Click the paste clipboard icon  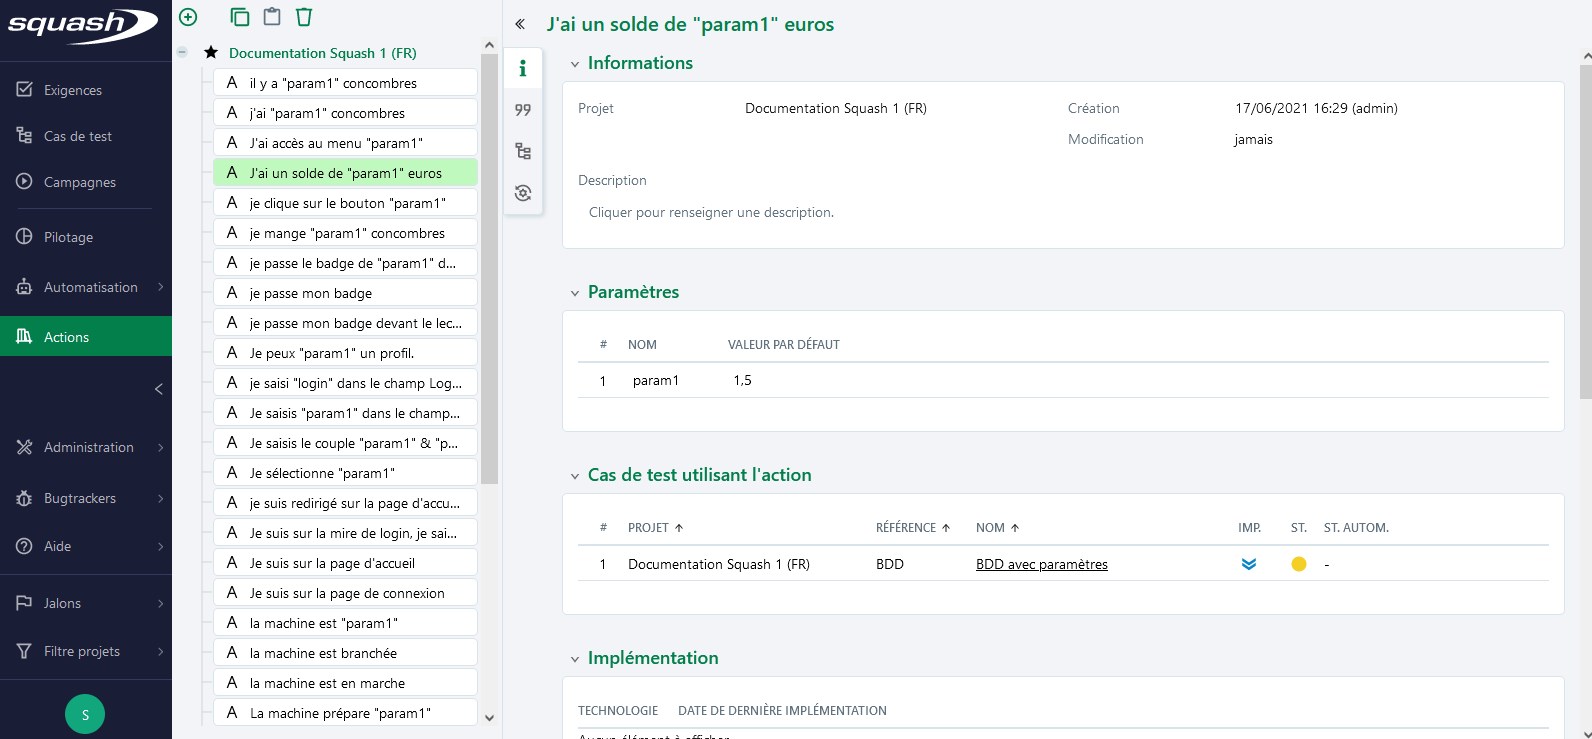272,17
